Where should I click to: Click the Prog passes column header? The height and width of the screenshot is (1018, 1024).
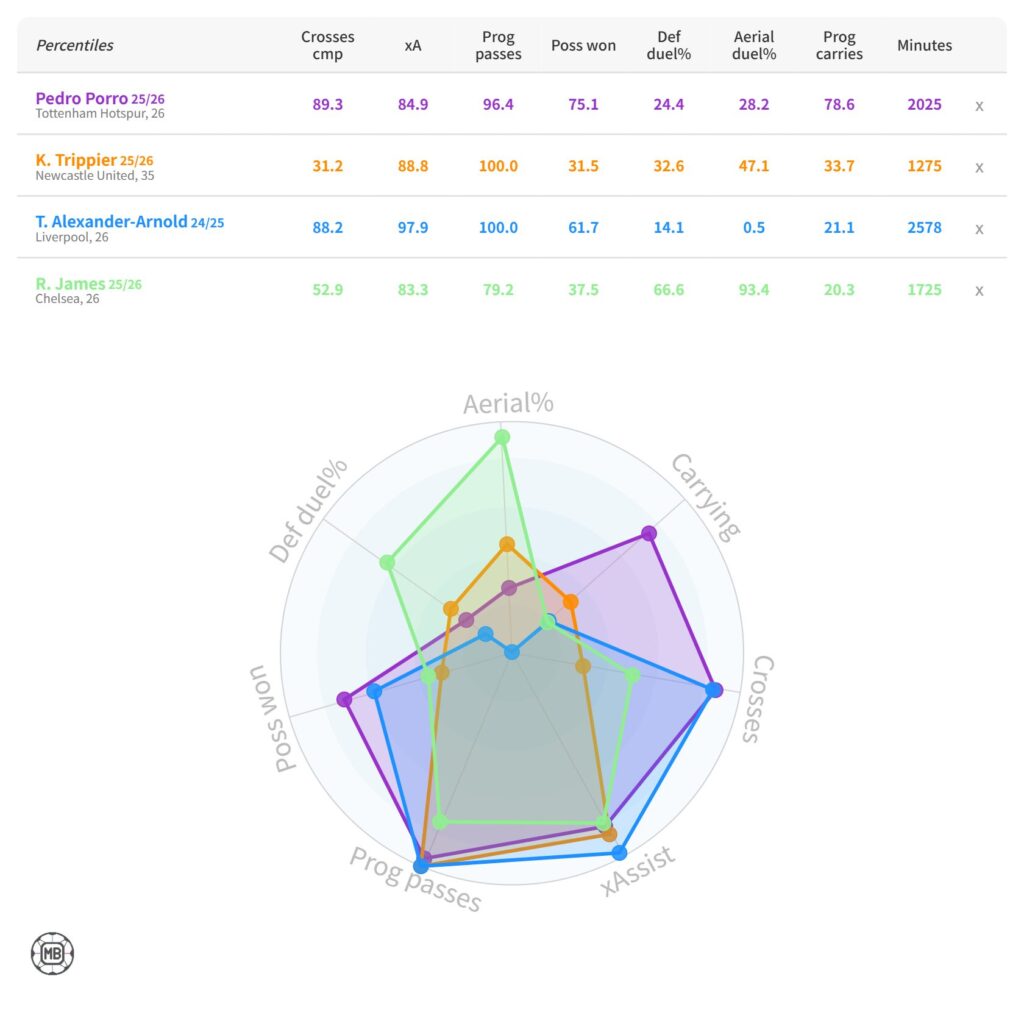[498, 45]
